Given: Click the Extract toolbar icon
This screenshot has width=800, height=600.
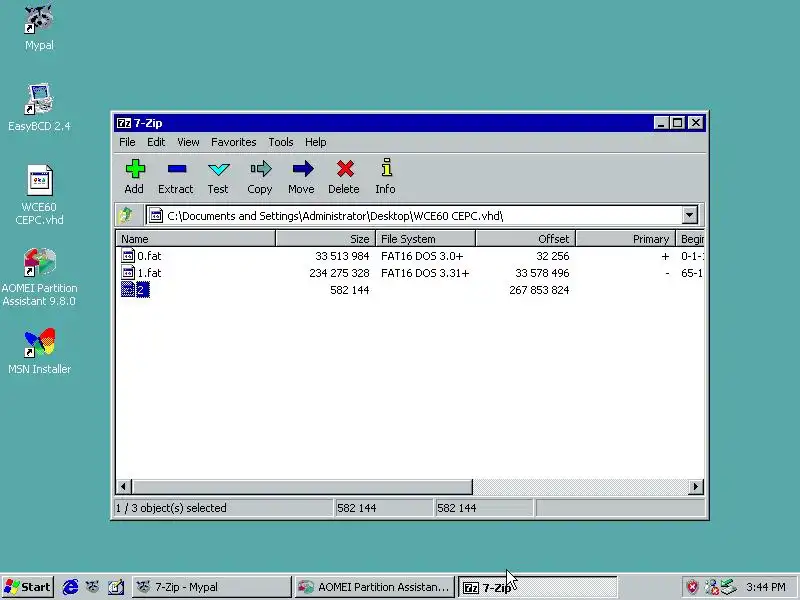Looking at the screenshot, I should [177, 169].
